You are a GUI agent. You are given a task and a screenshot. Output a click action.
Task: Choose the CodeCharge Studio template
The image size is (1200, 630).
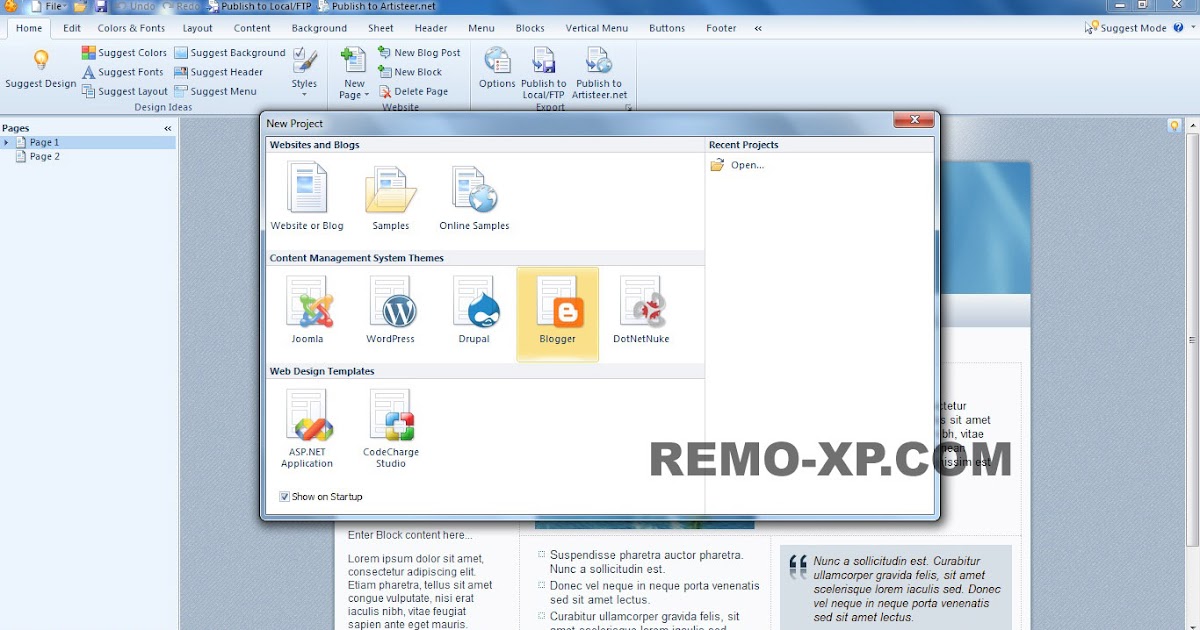pos(391,428)
